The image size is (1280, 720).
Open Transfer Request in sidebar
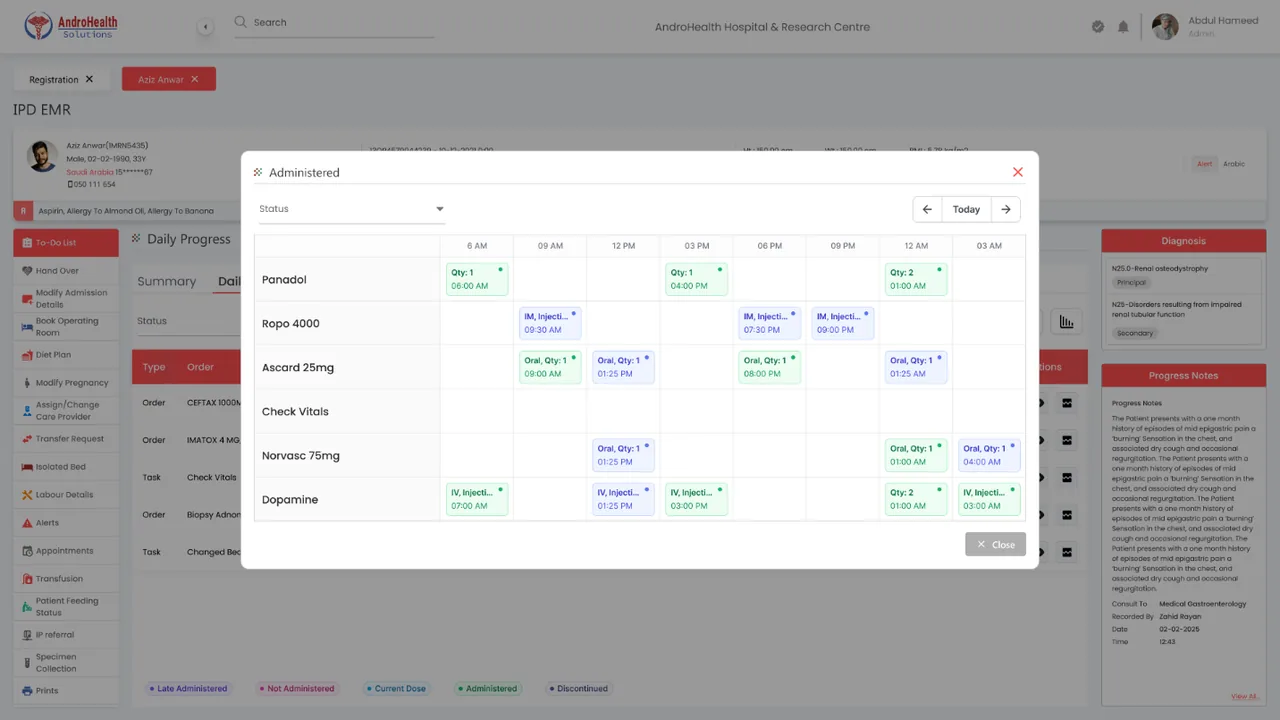click(x=65, y=438)
